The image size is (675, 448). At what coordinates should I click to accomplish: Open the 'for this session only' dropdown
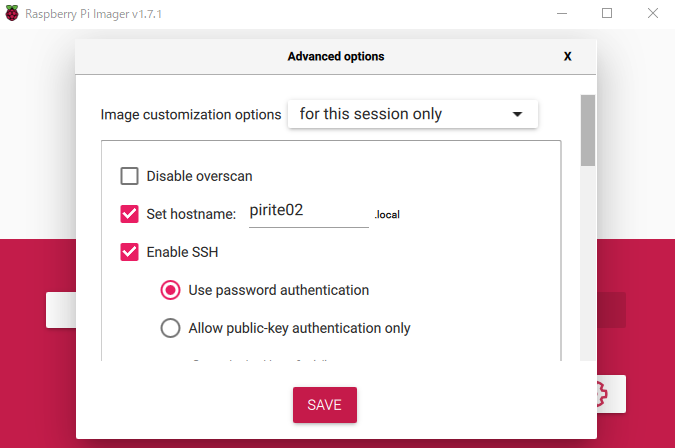(412, 114)
